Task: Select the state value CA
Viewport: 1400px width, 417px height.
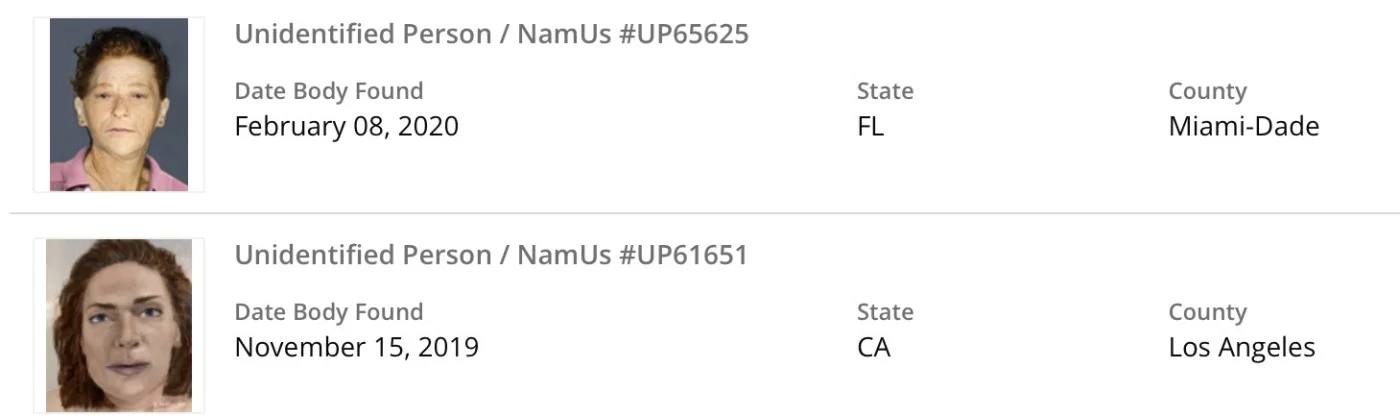Action: (x=873, y=348)
